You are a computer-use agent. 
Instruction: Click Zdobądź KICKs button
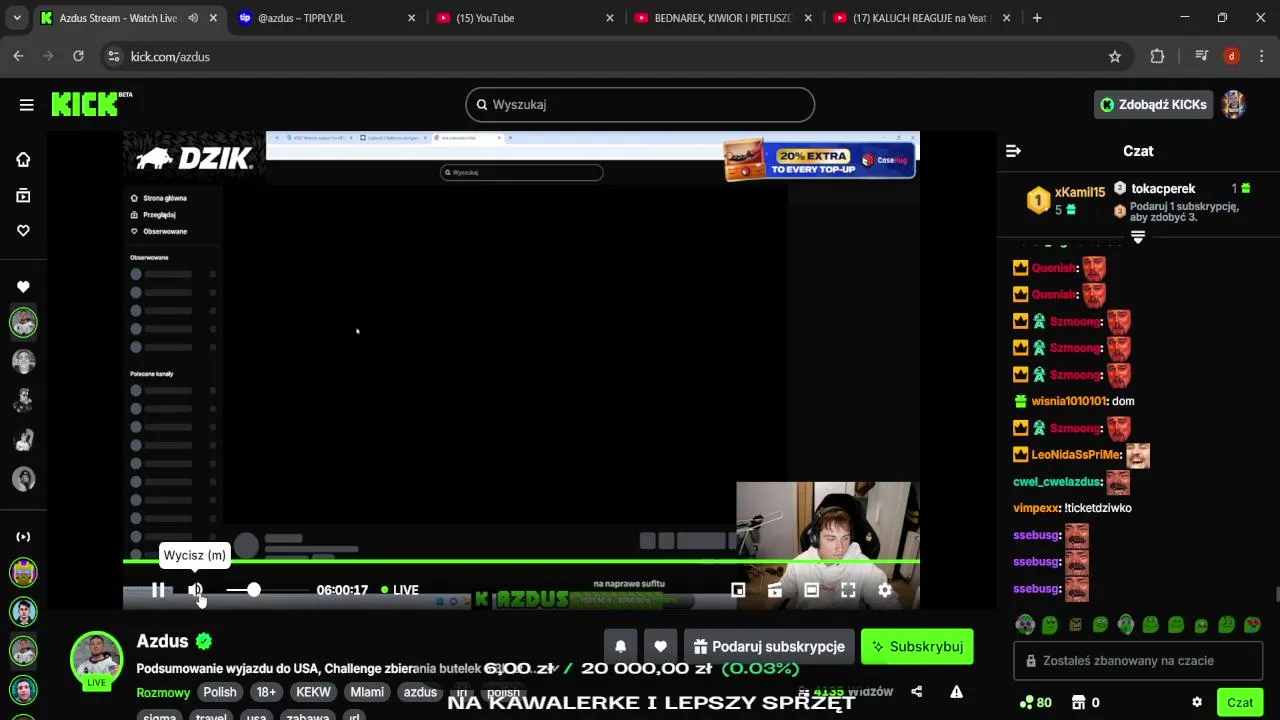click(x=1153, y=104)
